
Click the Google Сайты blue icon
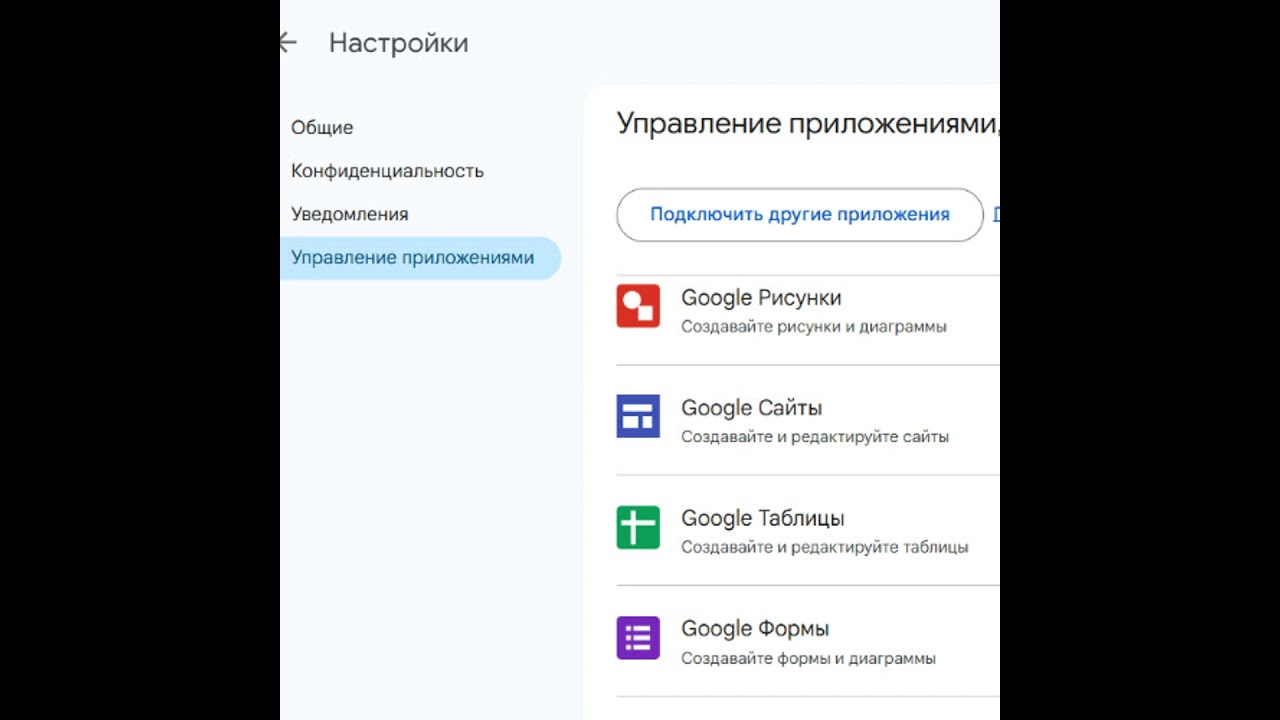tap(638, 416)
